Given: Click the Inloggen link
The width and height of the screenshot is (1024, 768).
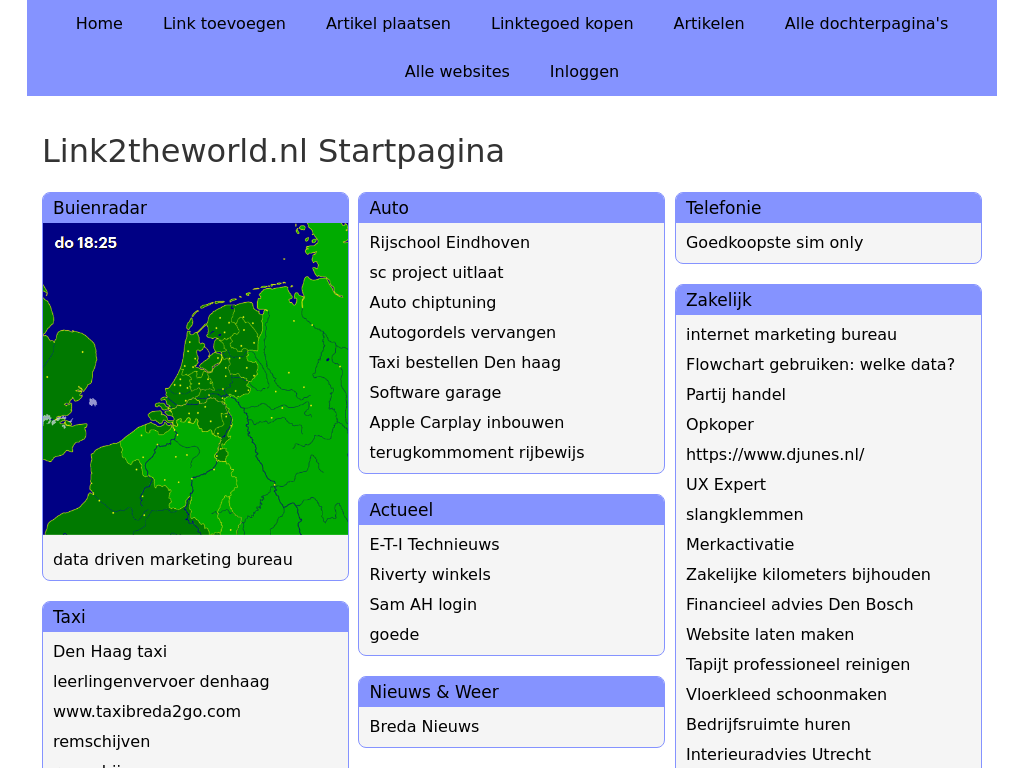Looking at the screenshot, I should click(x=584, y=71).
